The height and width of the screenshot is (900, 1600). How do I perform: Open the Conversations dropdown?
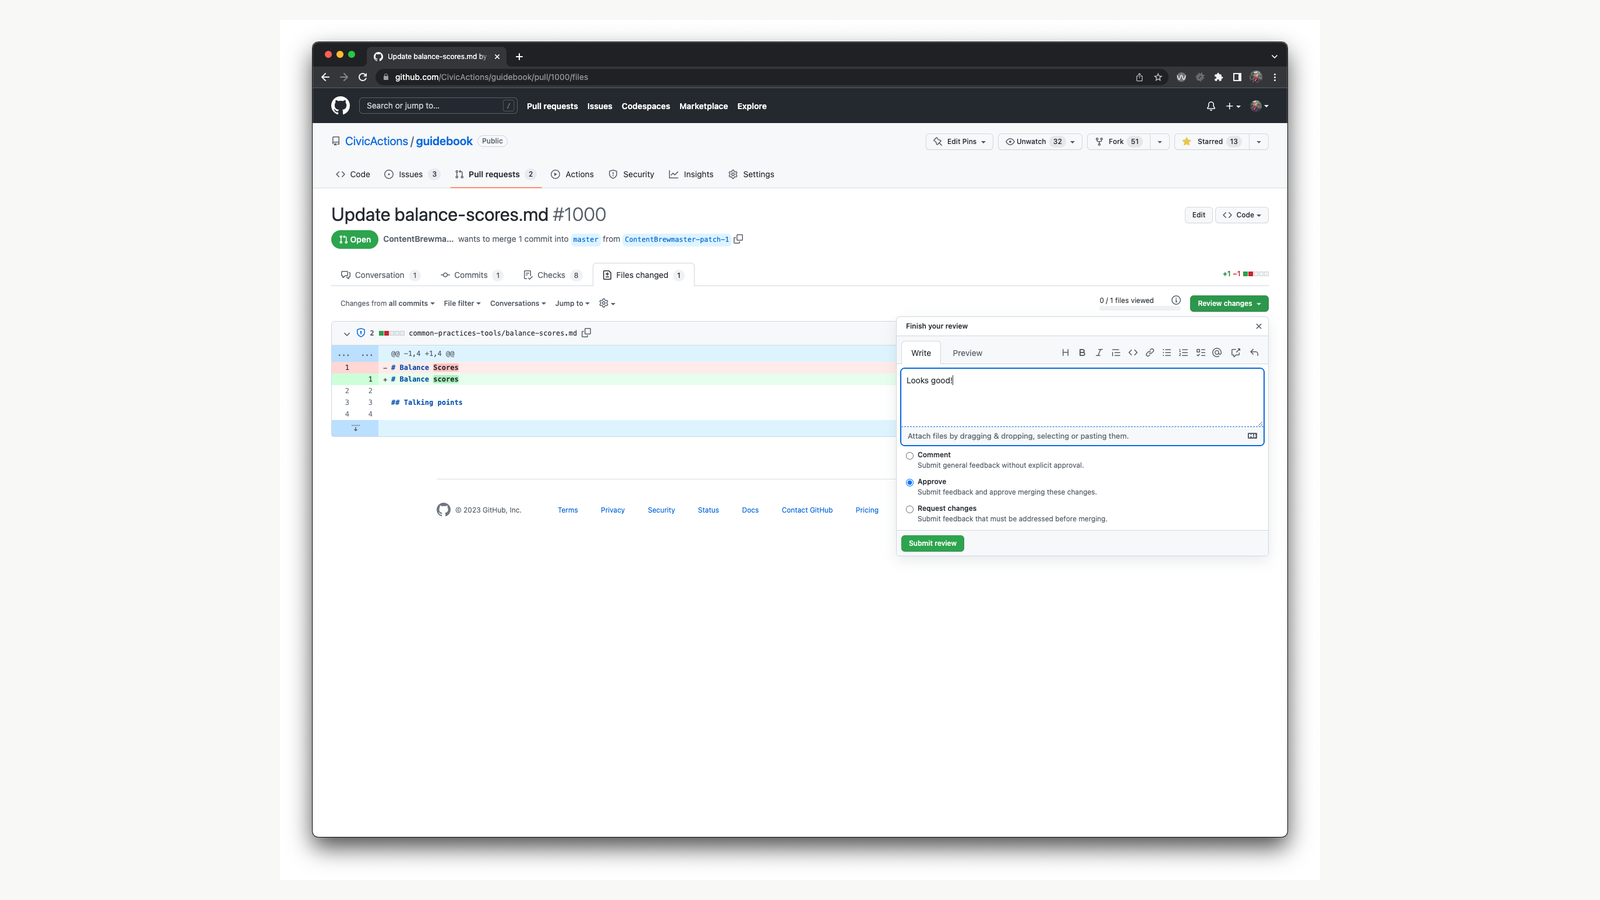click(518, 303)
